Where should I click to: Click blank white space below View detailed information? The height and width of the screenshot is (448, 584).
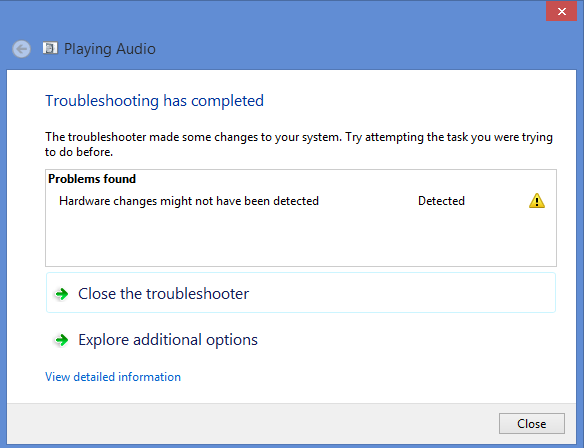(x=291, y=394)
